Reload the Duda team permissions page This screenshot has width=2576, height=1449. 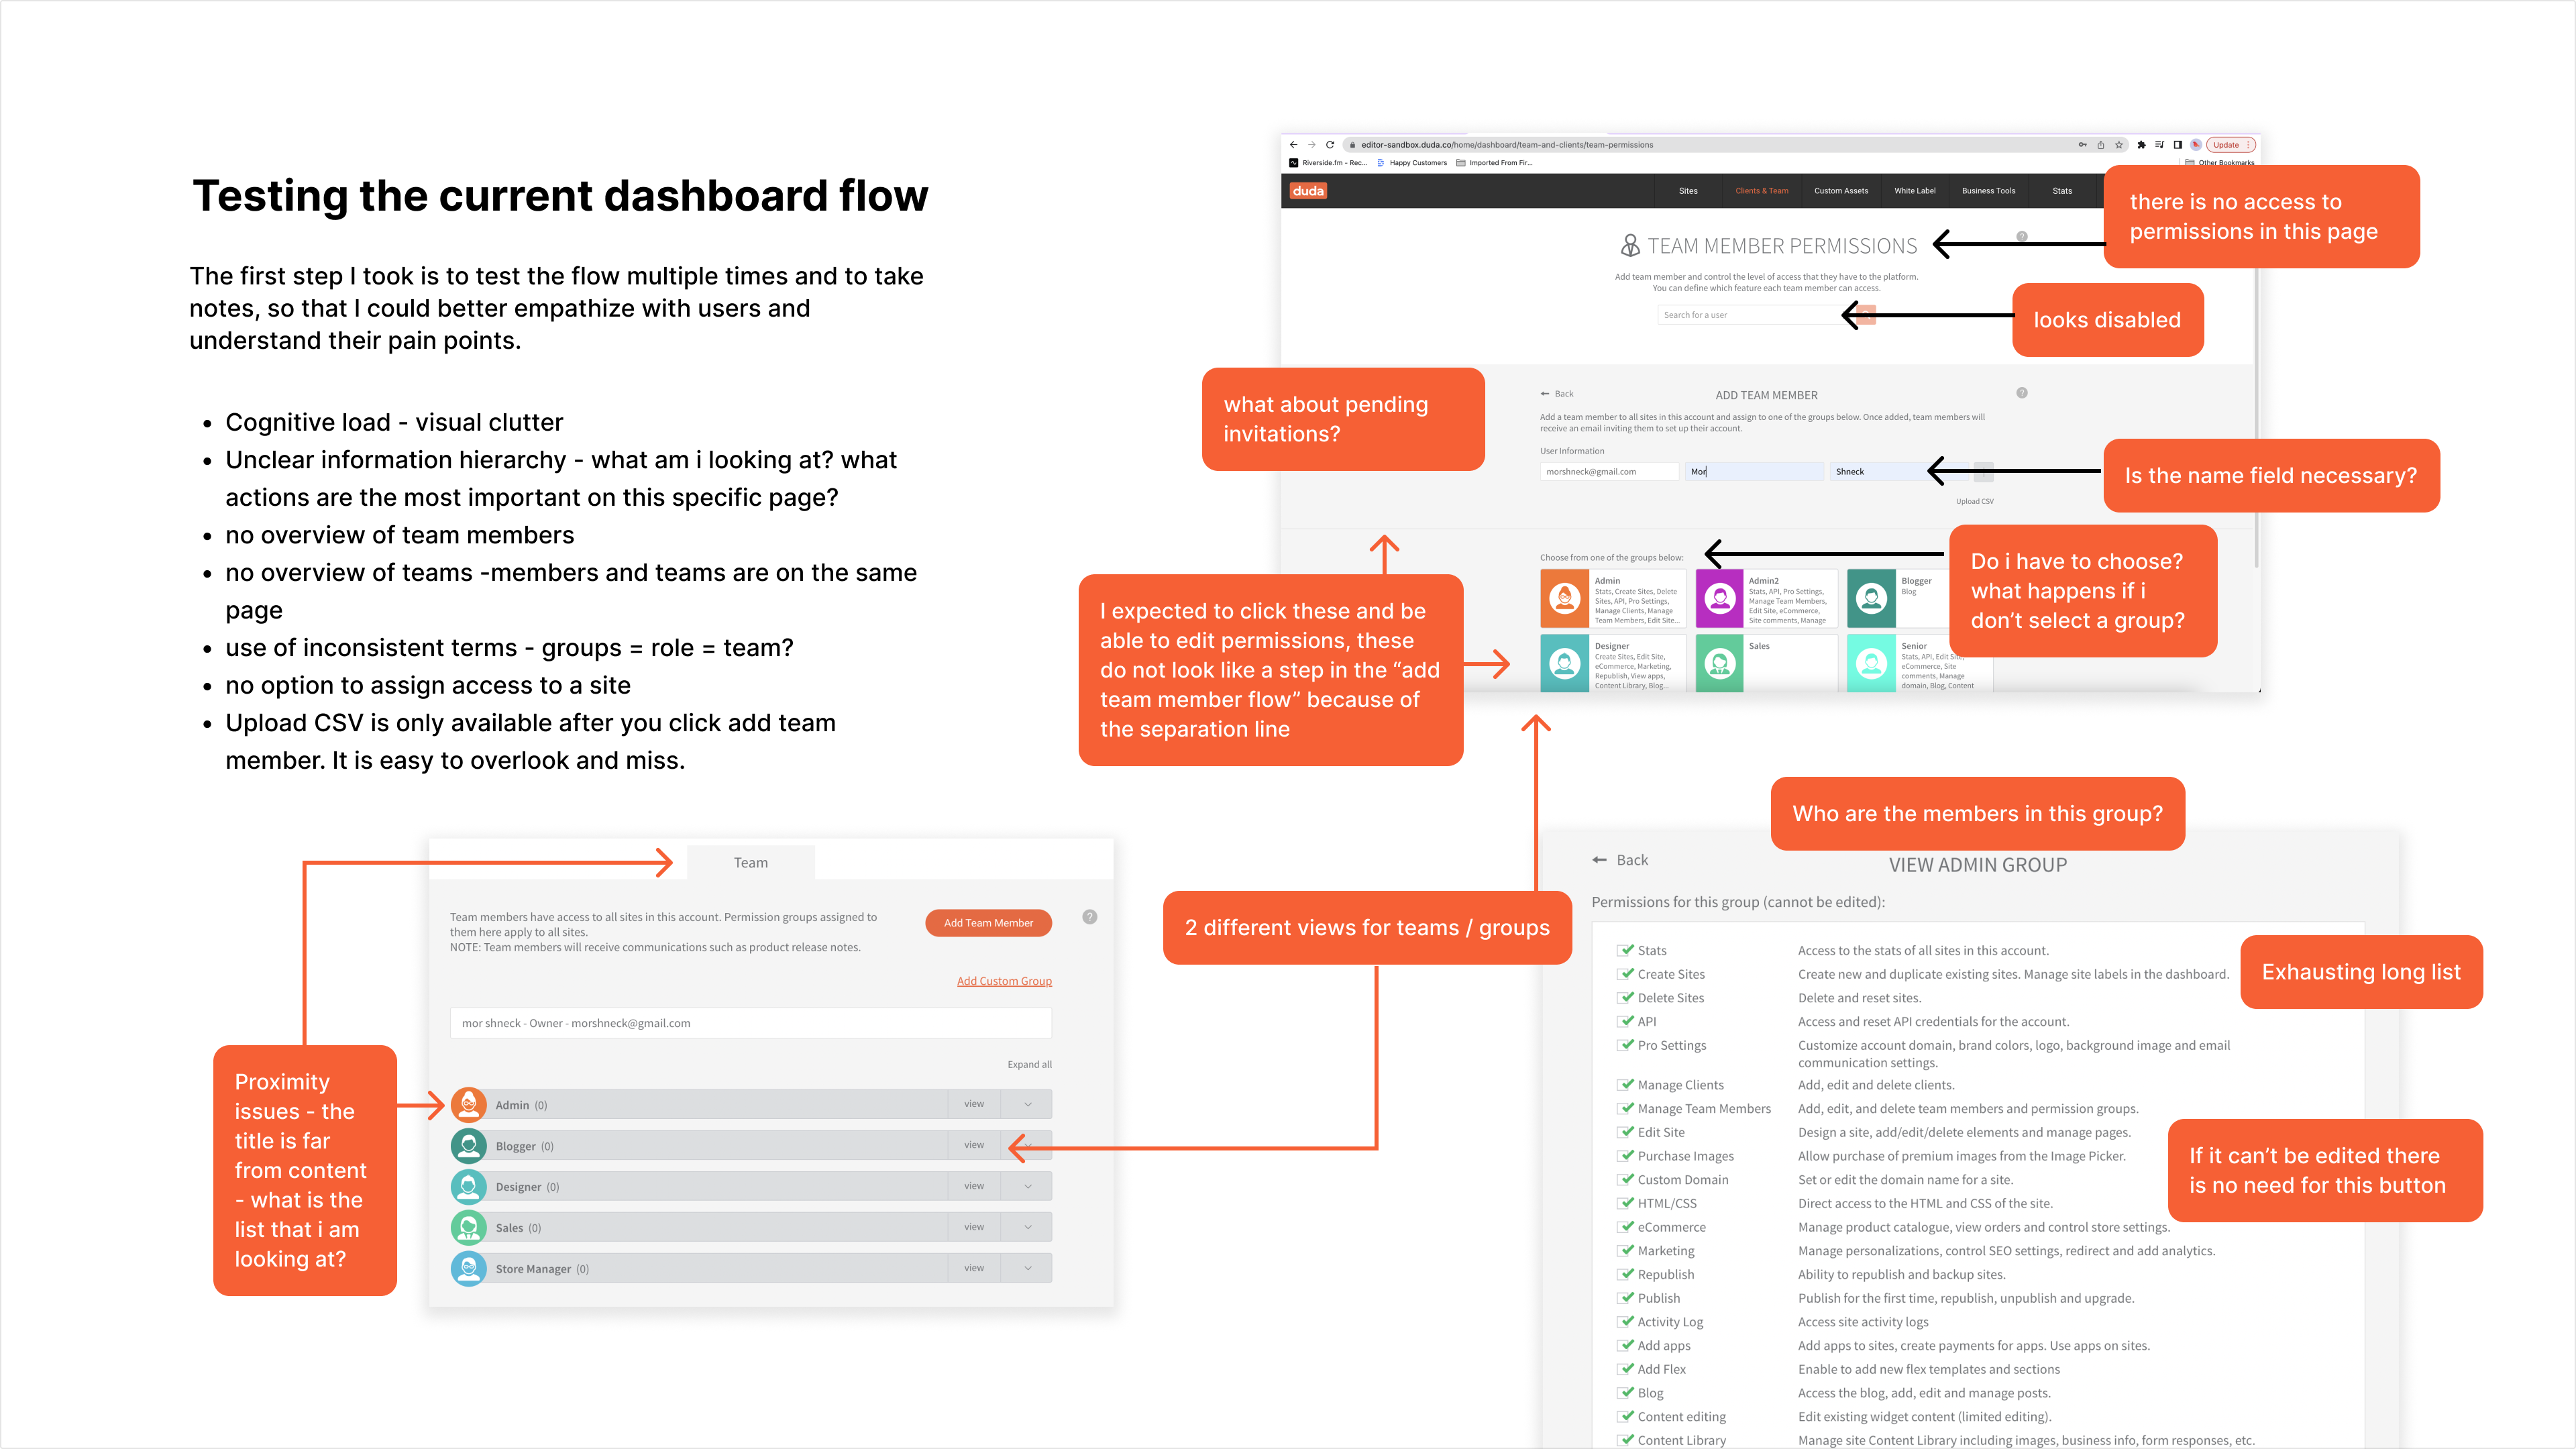(1330, 145)
